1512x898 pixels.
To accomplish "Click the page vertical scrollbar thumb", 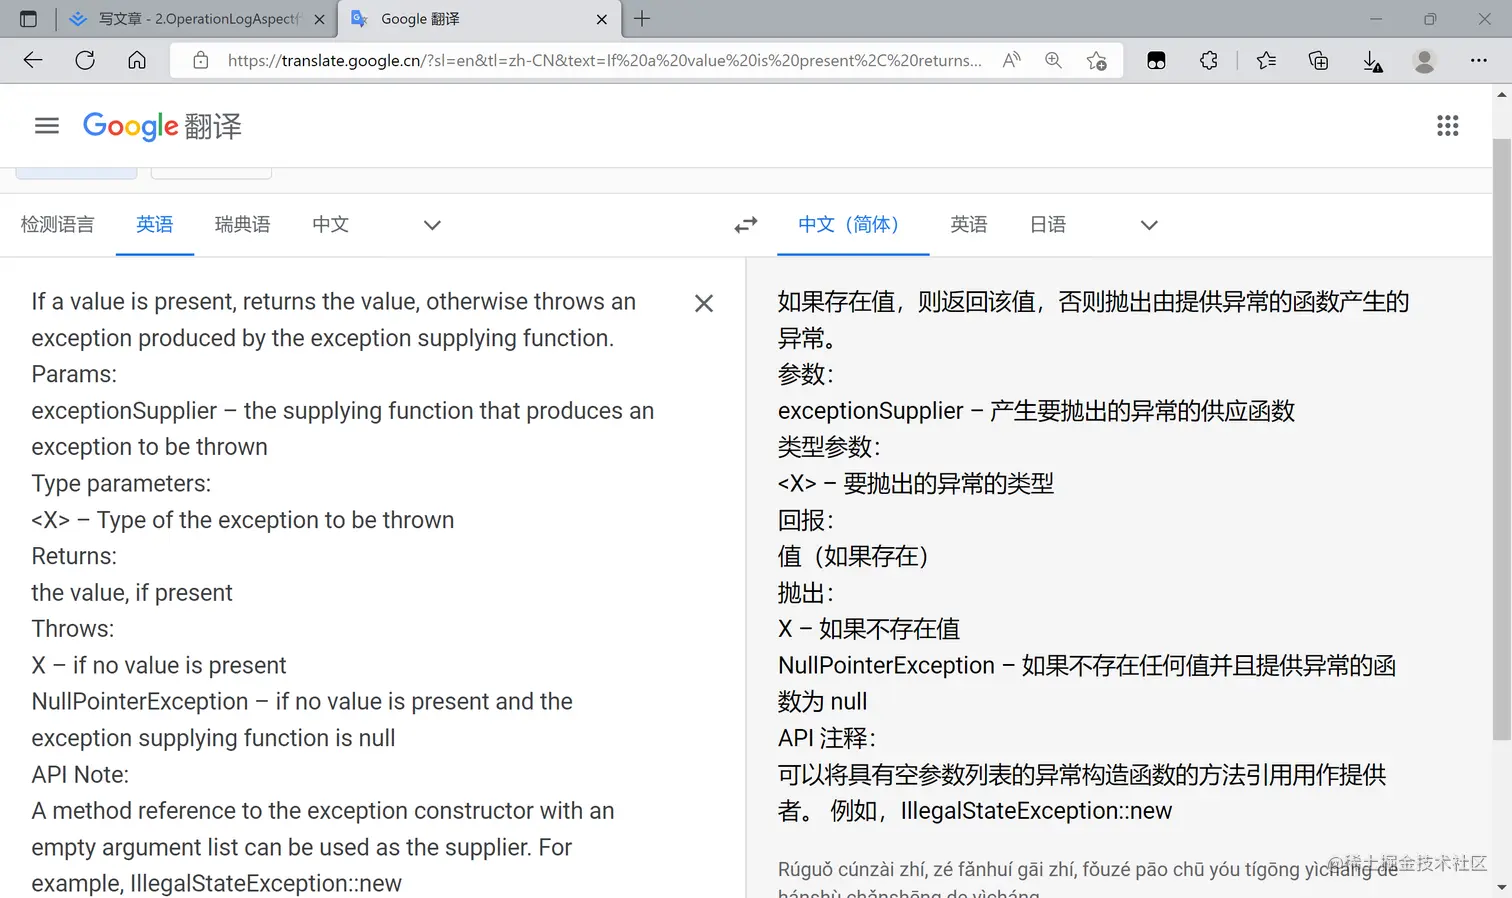I will tap(1501, 440).
